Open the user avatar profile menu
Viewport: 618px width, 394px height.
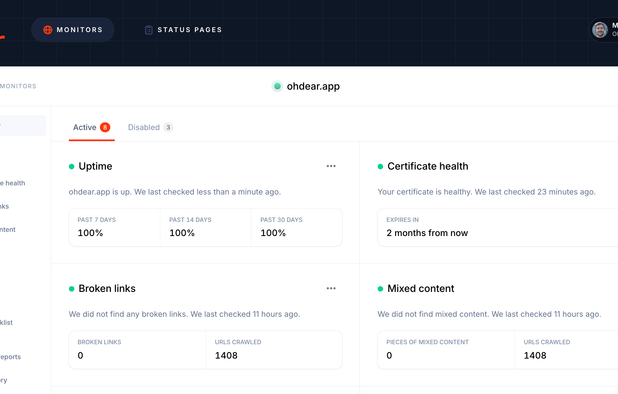[600, 30]
